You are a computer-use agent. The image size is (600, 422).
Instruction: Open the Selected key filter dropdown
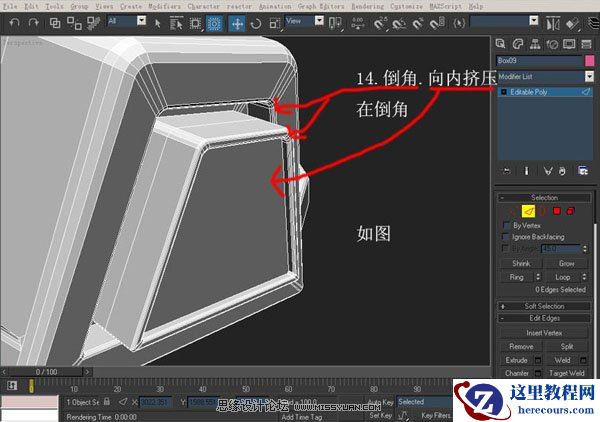[424, 402]
